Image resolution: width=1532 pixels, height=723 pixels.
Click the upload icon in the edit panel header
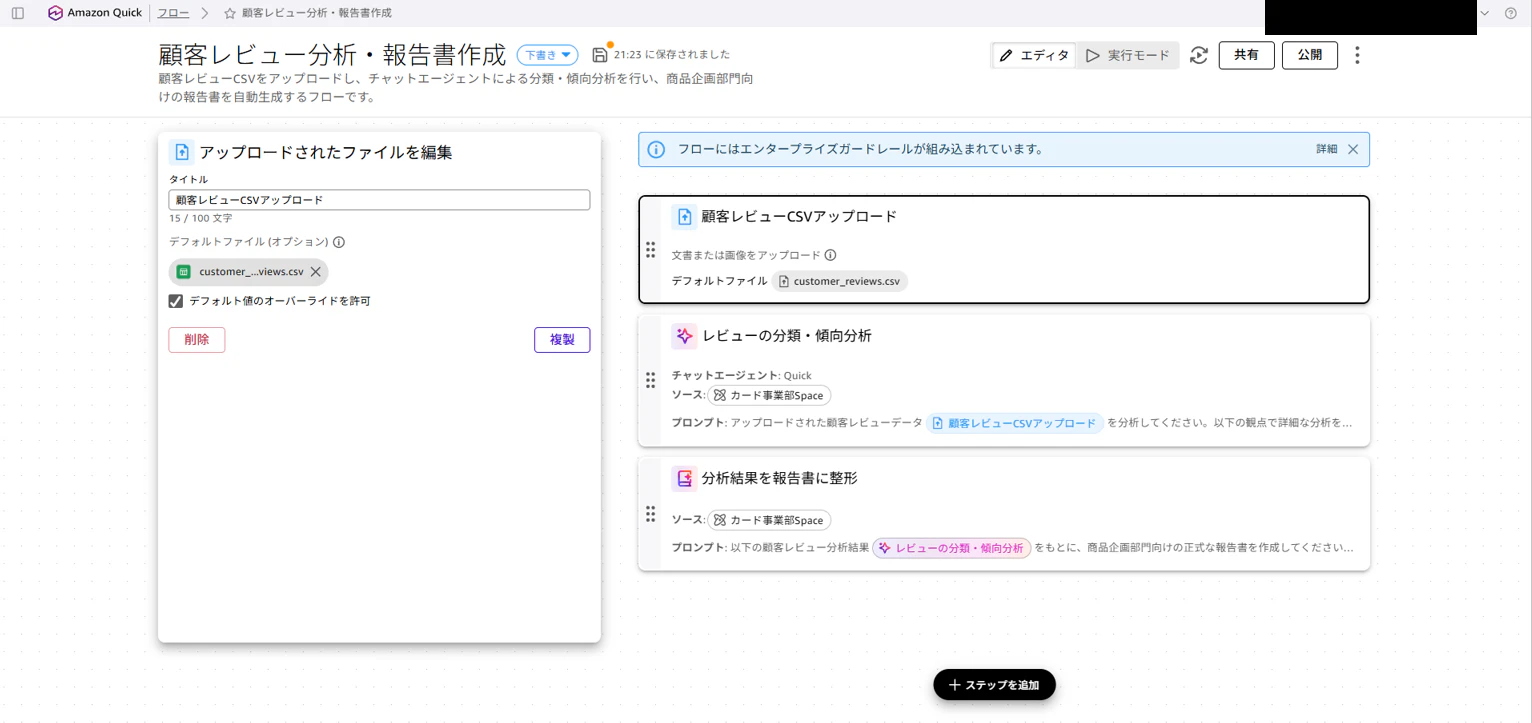point(181,152)
